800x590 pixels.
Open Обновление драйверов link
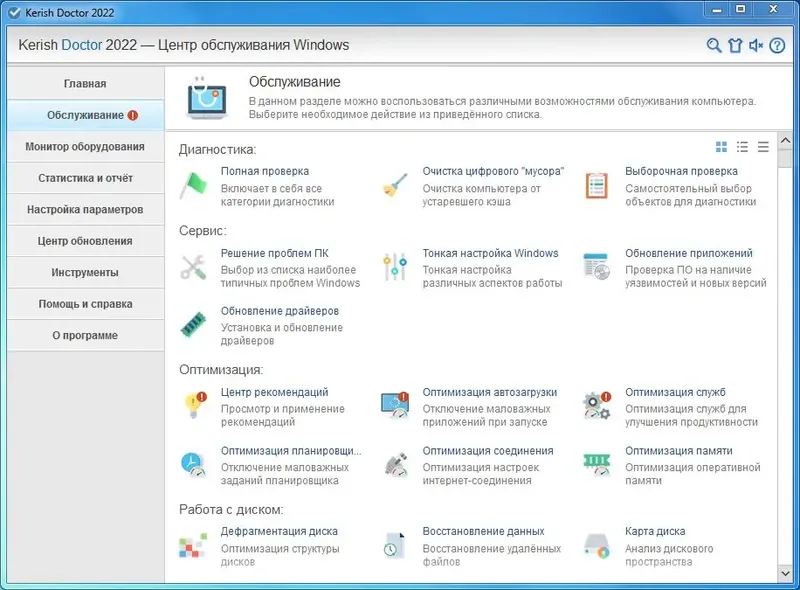click(280, 311)
